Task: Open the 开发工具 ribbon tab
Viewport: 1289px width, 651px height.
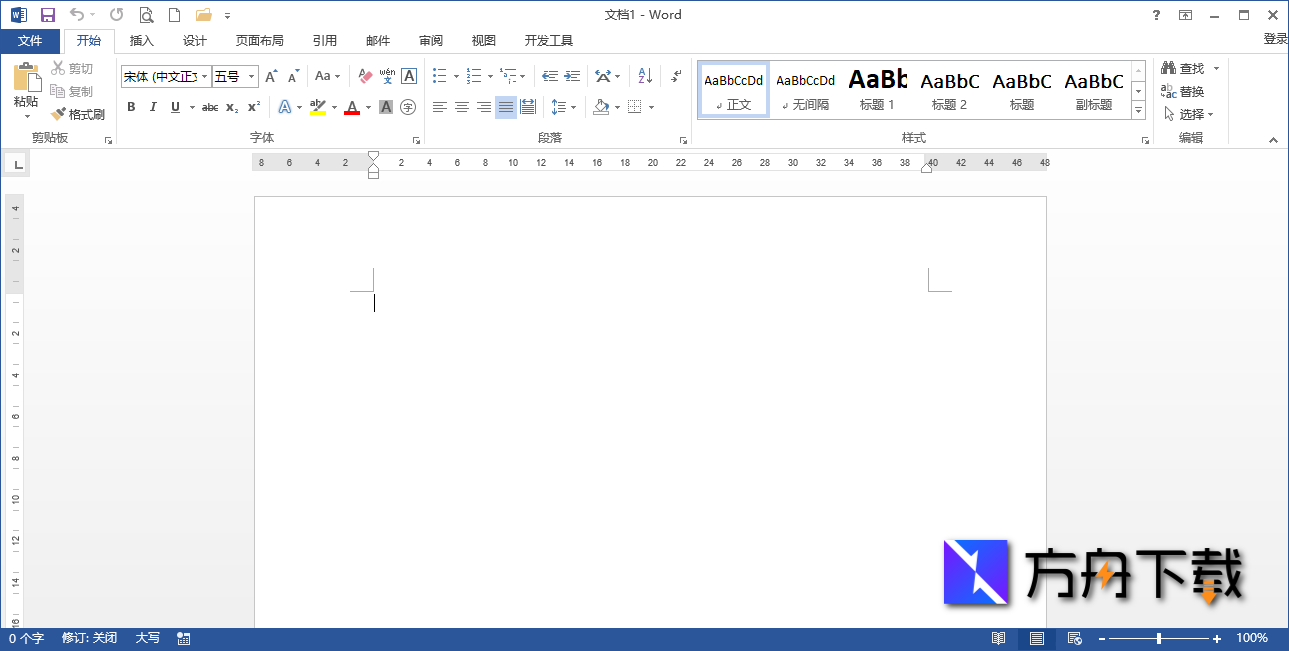Action: pyautogui.click(x=548, y=41)
